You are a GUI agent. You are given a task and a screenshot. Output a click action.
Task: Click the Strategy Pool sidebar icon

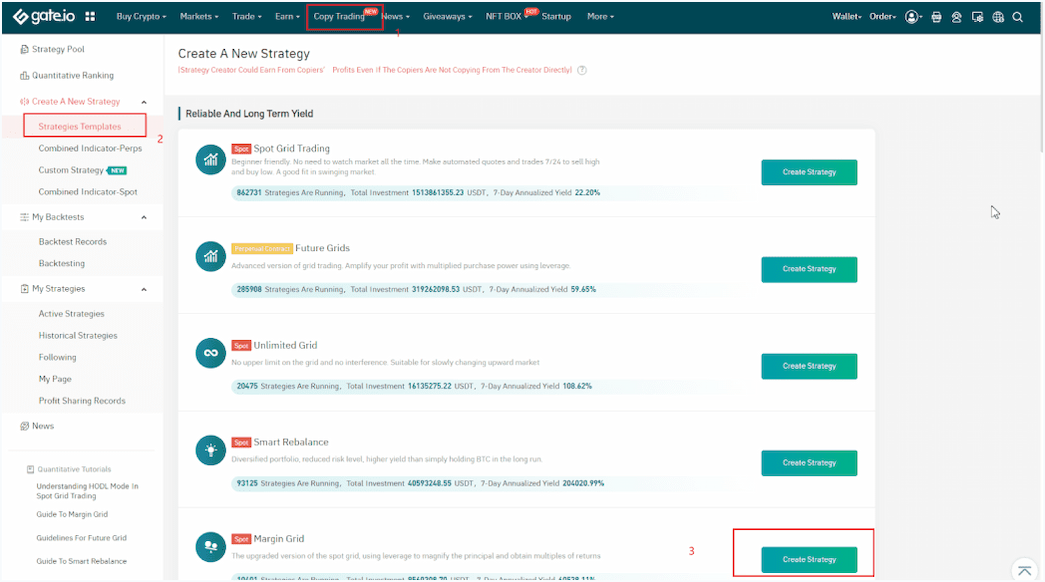point(25,49)
